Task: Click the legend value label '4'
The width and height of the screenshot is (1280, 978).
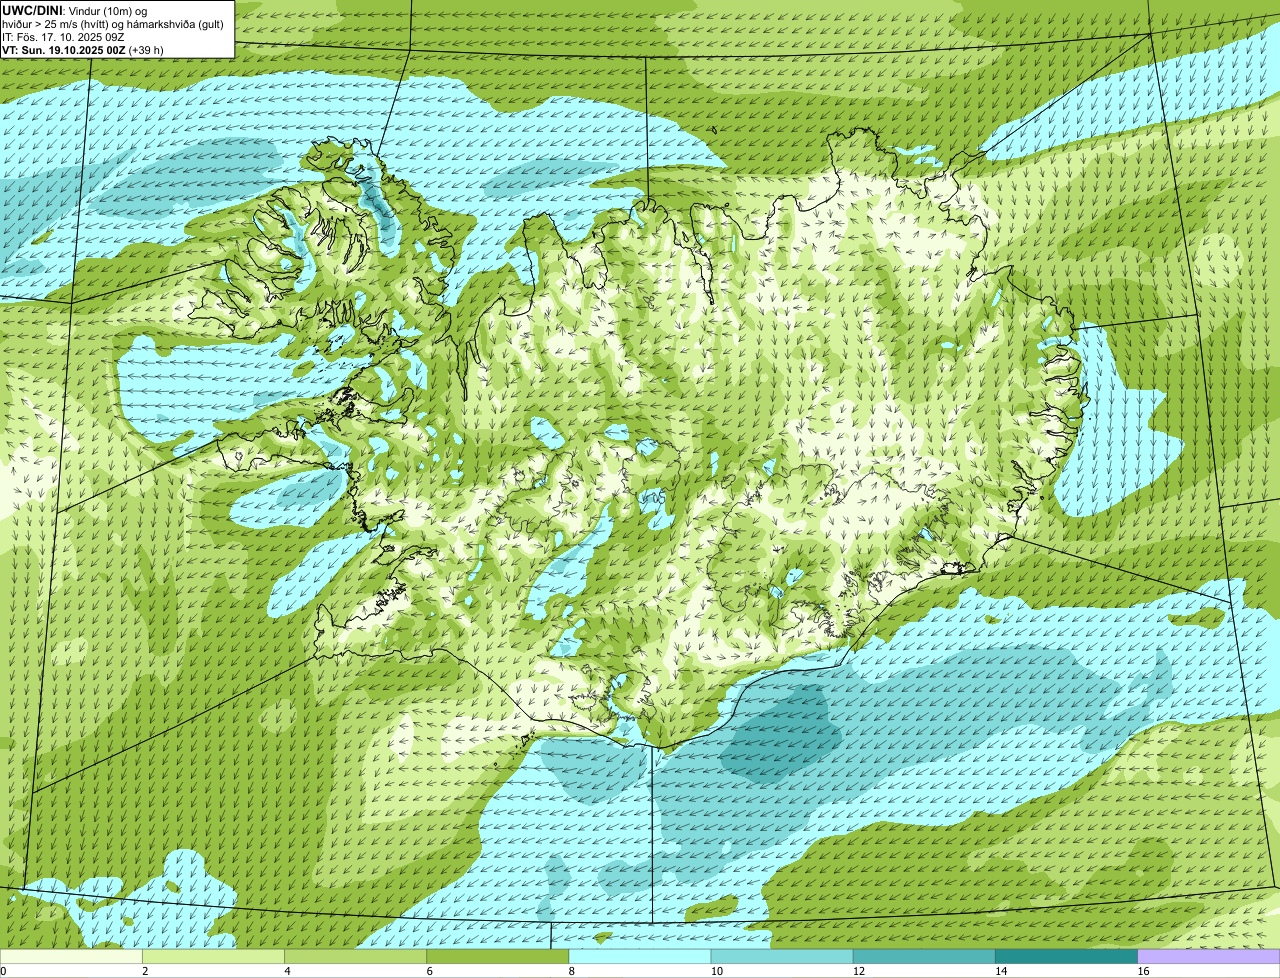Action: (288, 971)
